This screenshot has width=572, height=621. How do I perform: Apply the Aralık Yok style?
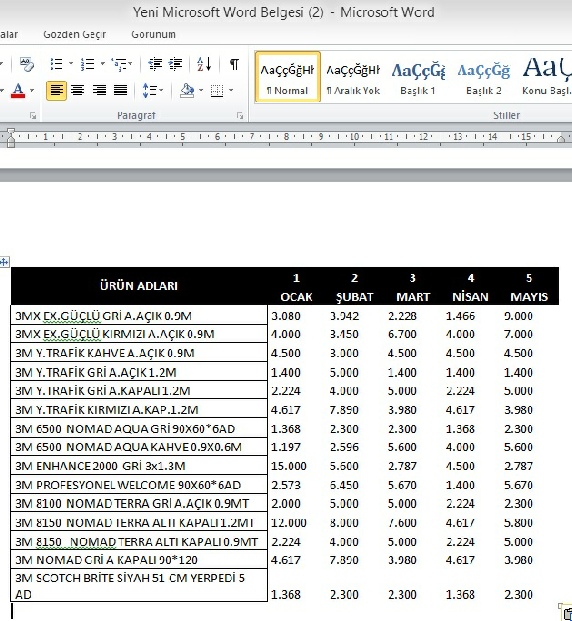click(x=353, y=77)
